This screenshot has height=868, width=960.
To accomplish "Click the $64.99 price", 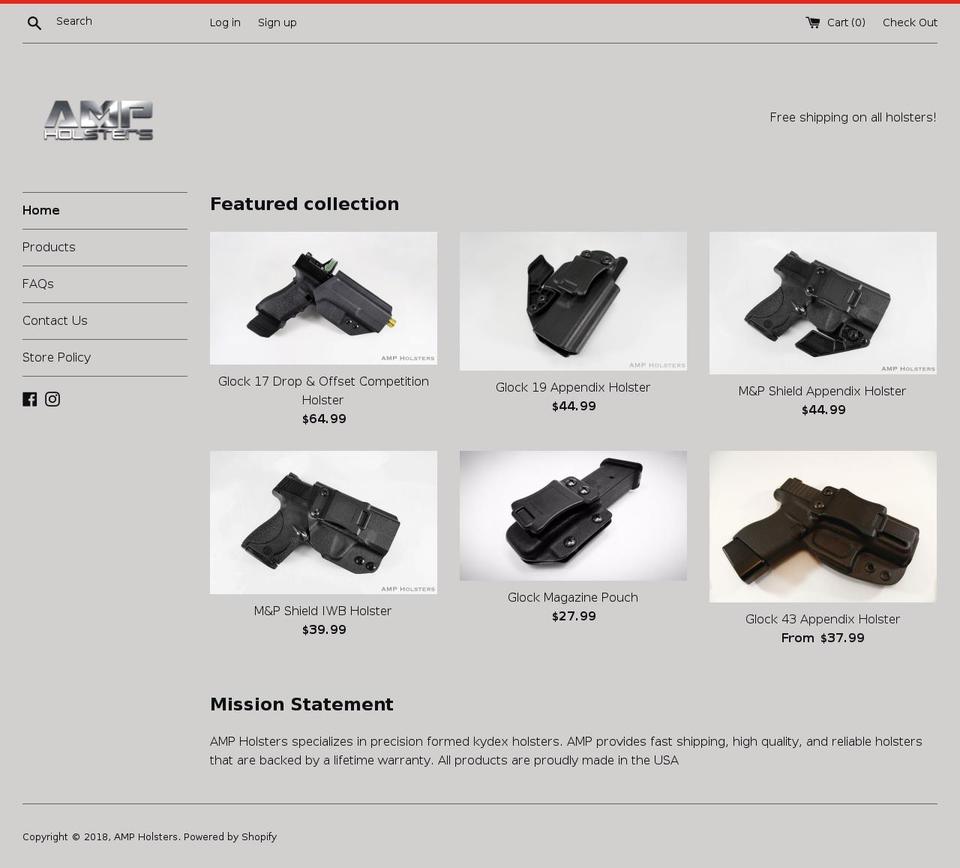I will click(324, 419).
